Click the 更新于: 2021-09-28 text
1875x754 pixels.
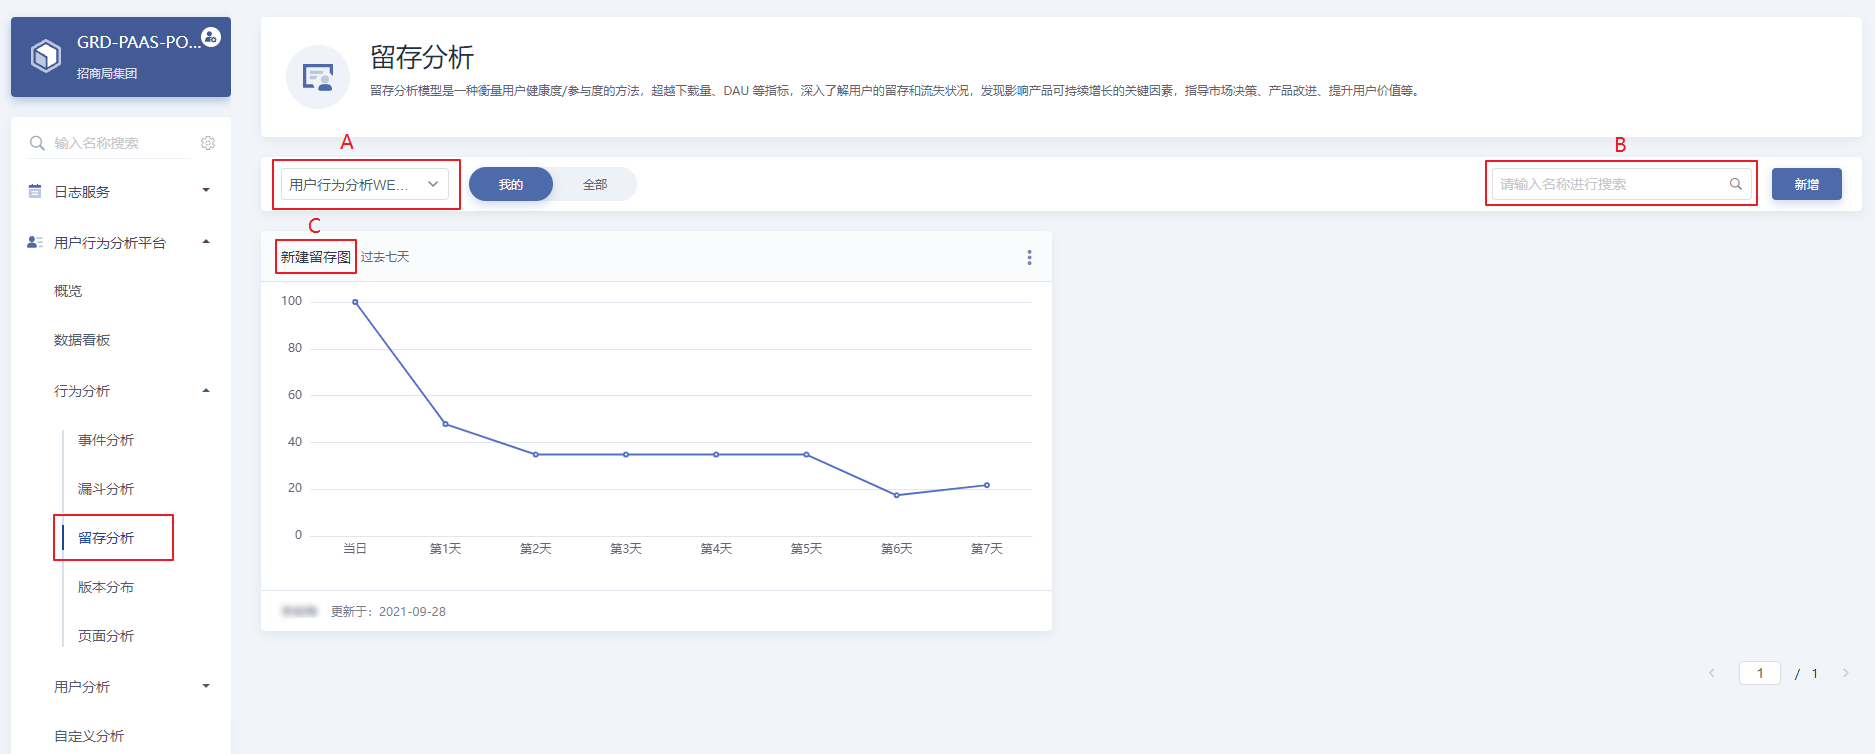coord(388,611)
